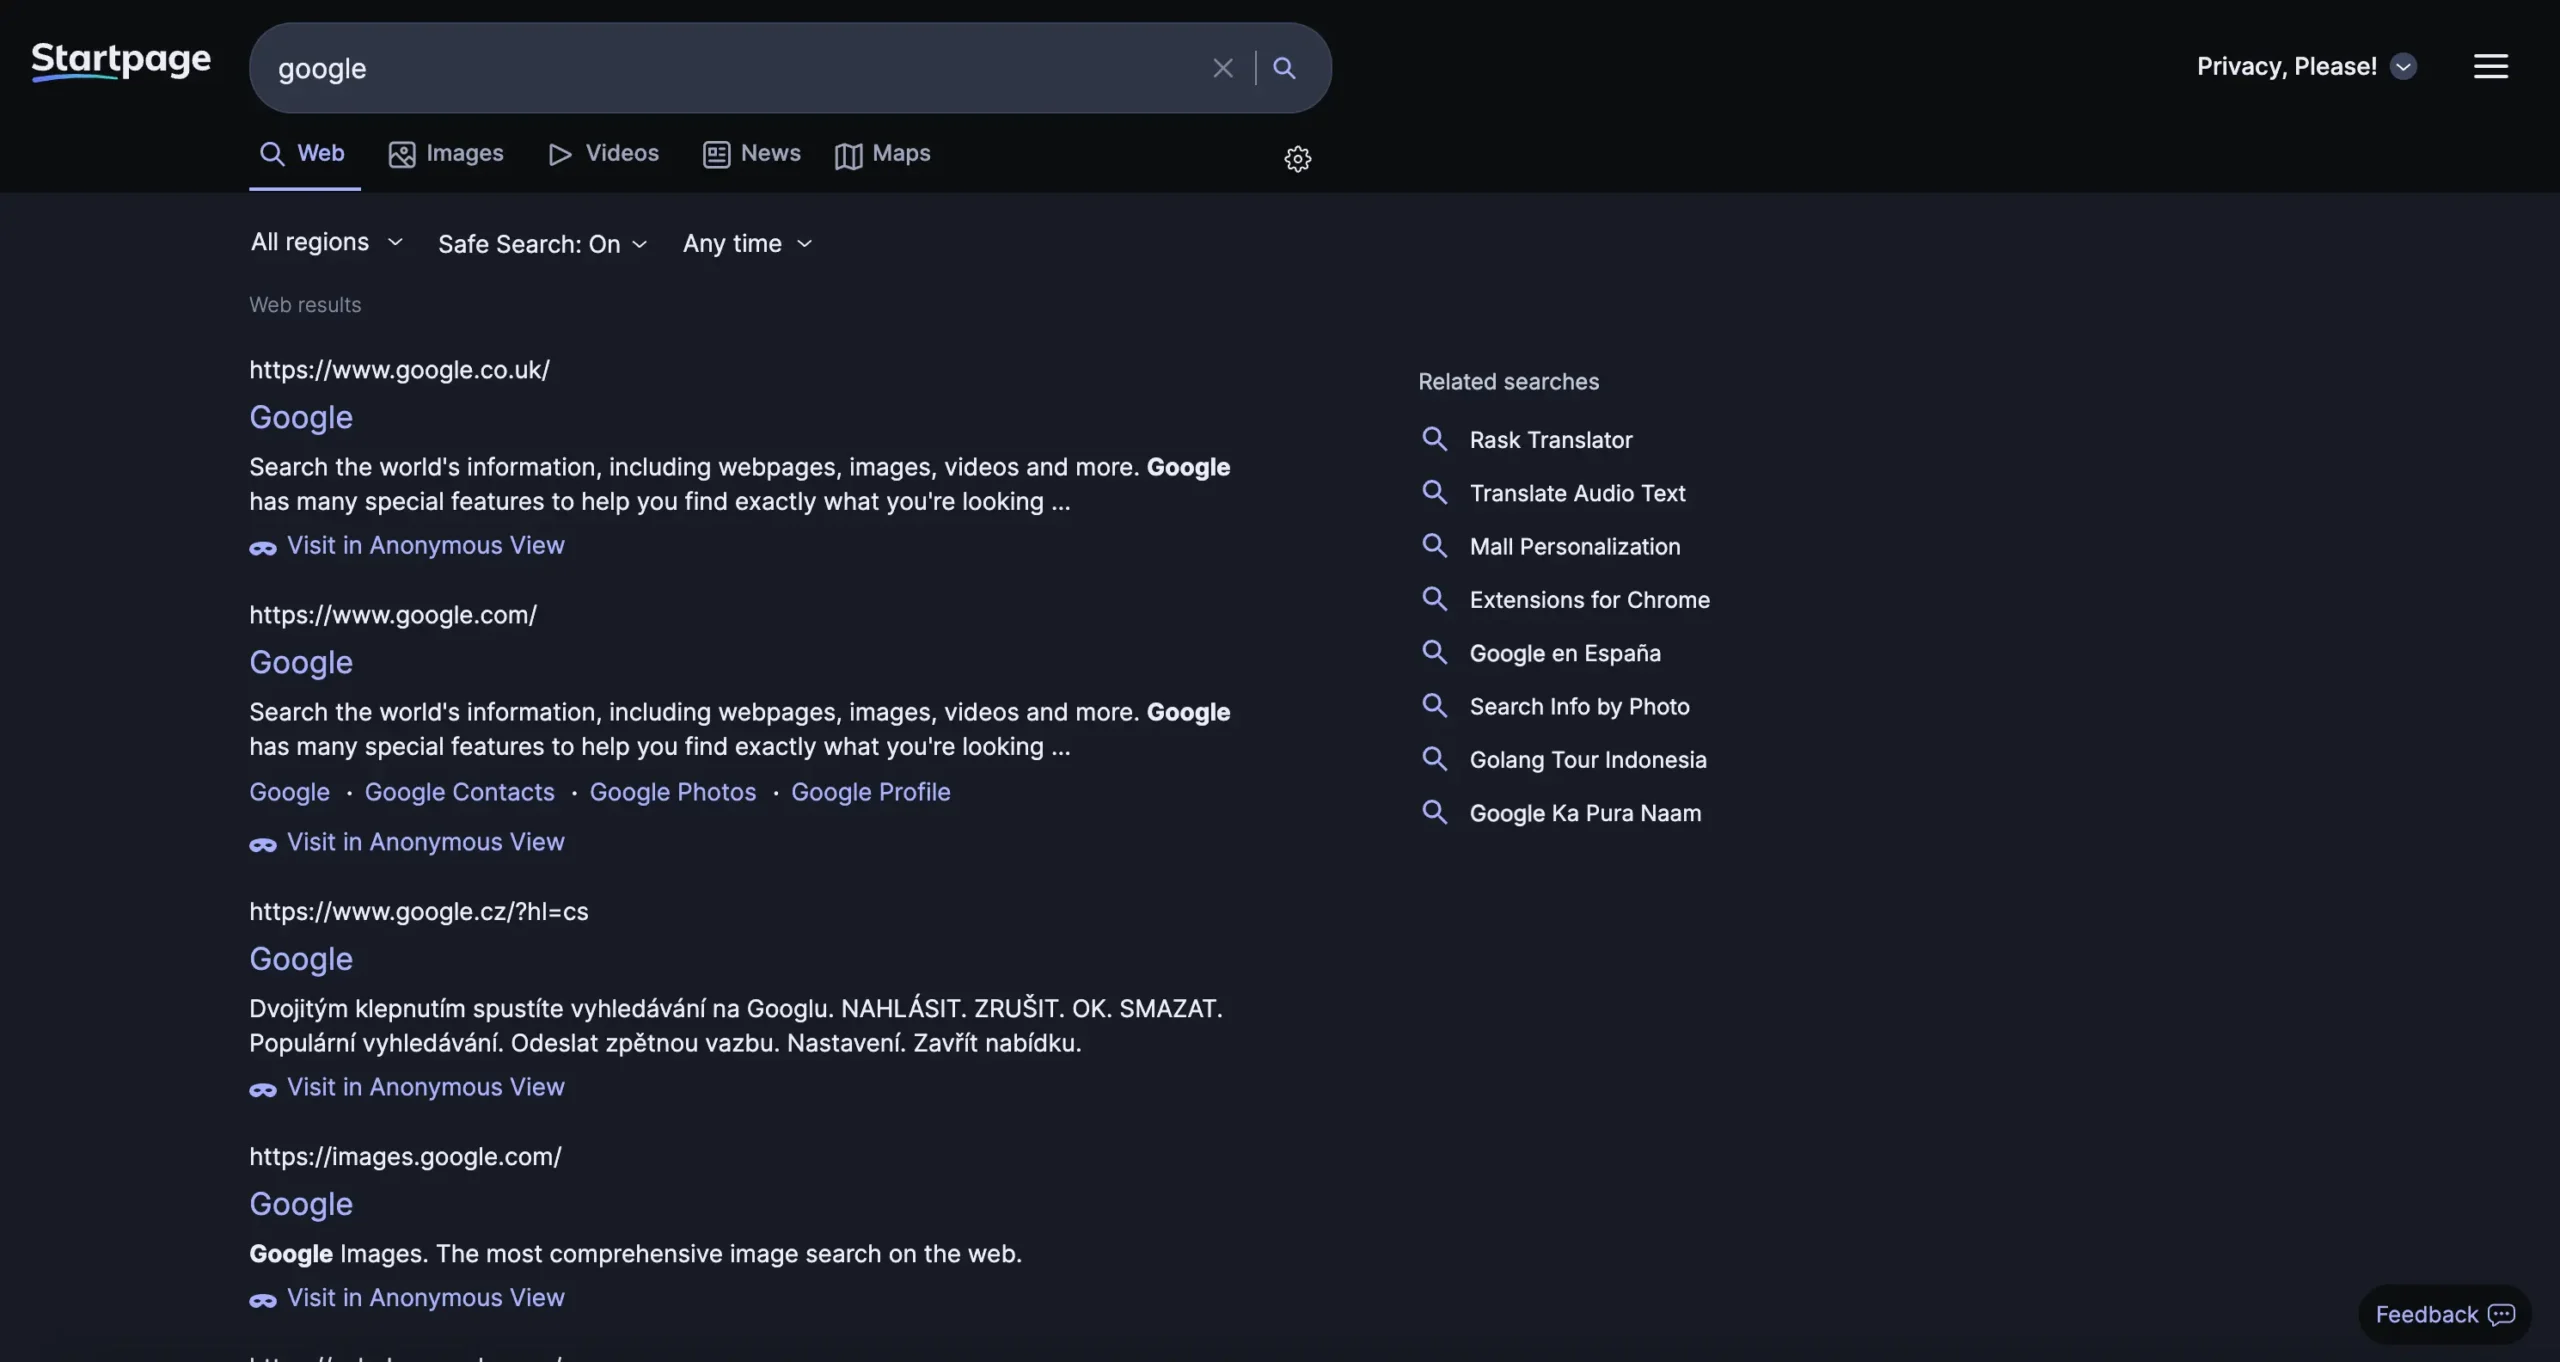
Task: Visit images.google.com in Anonymous View
Action: pos(426,1297)
